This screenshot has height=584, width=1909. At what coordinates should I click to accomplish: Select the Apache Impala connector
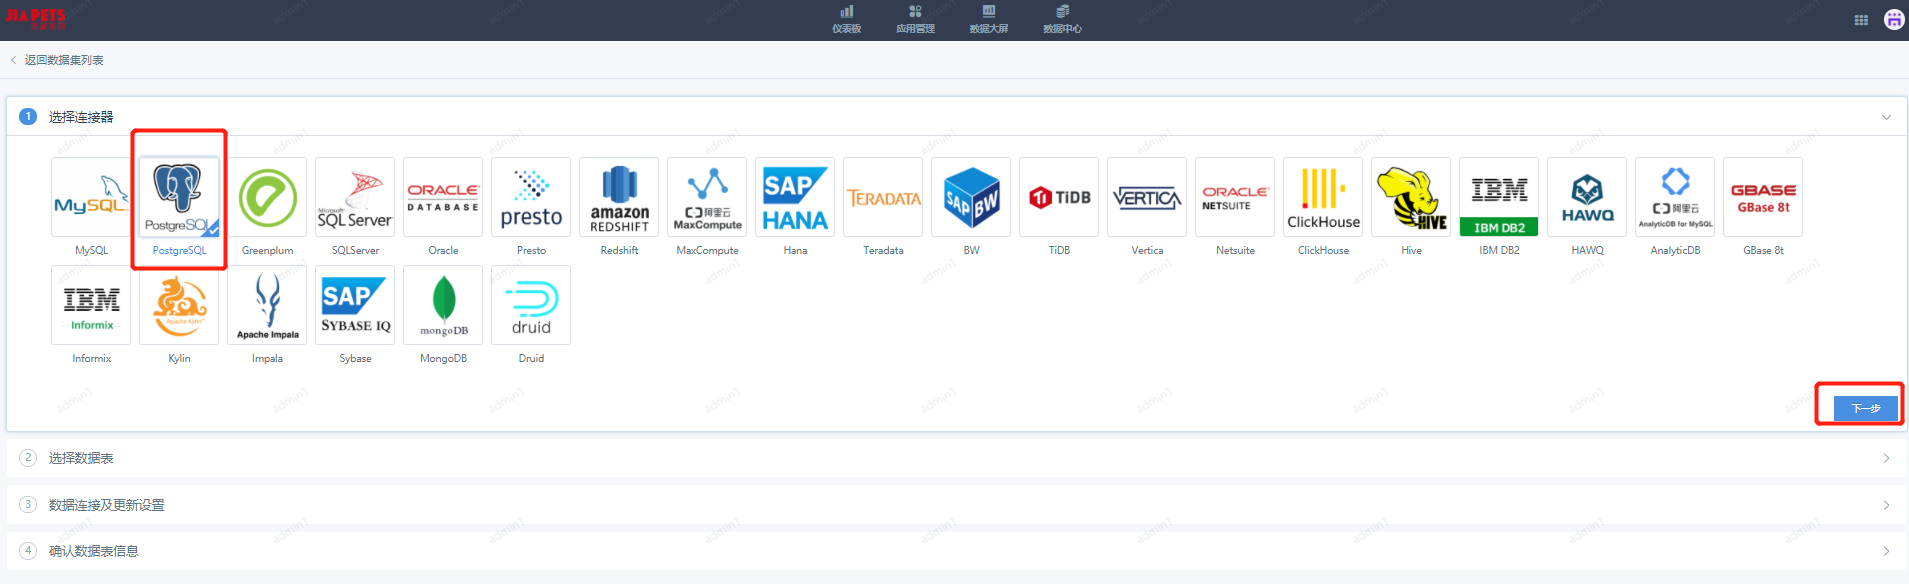click(267, 305)
